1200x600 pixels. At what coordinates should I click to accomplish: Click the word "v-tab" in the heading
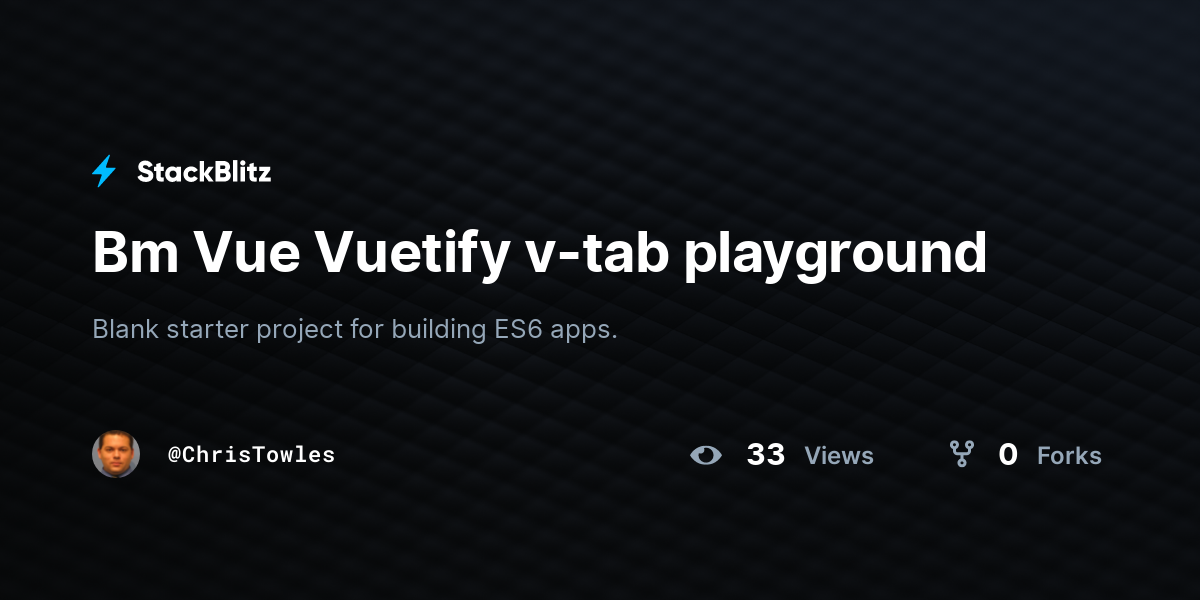pyautogui.click(x=597, y=252)
